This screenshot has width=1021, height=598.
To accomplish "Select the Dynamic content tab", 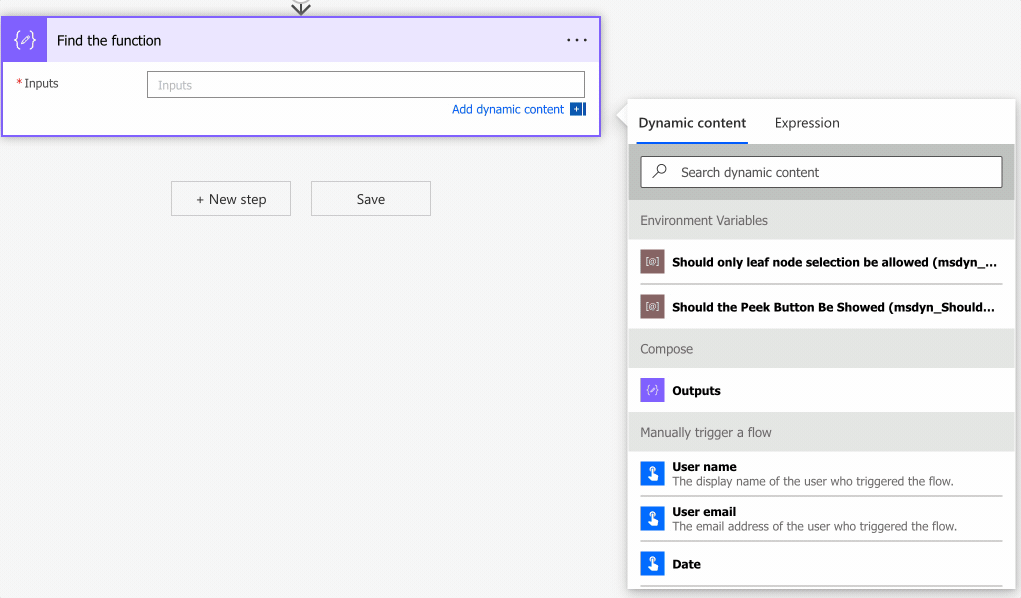I will tap(692, 123).
